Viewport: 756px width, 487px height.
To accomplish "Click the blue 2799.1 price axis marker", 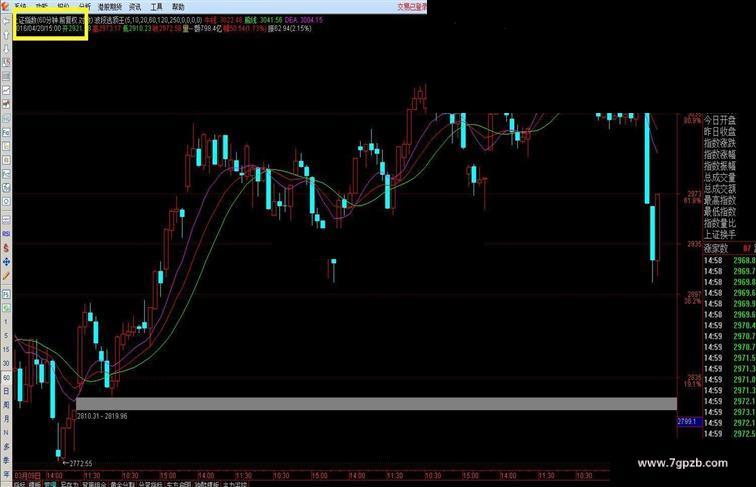I will [x=687, y=421].
